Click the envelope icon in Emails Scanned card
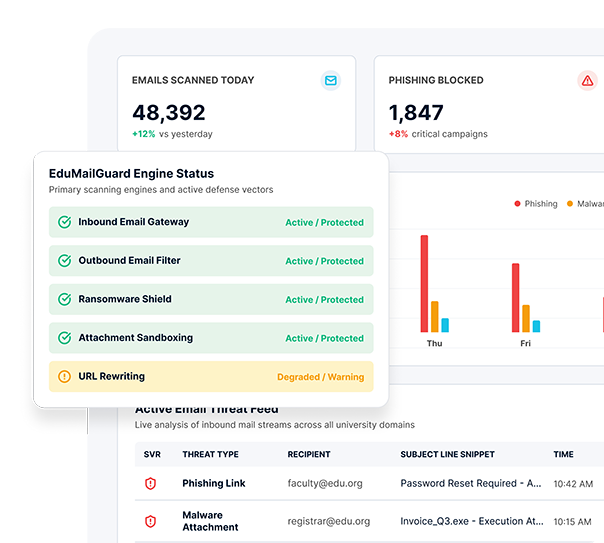This screenshot has width=604, height=543. coord(331,80)
